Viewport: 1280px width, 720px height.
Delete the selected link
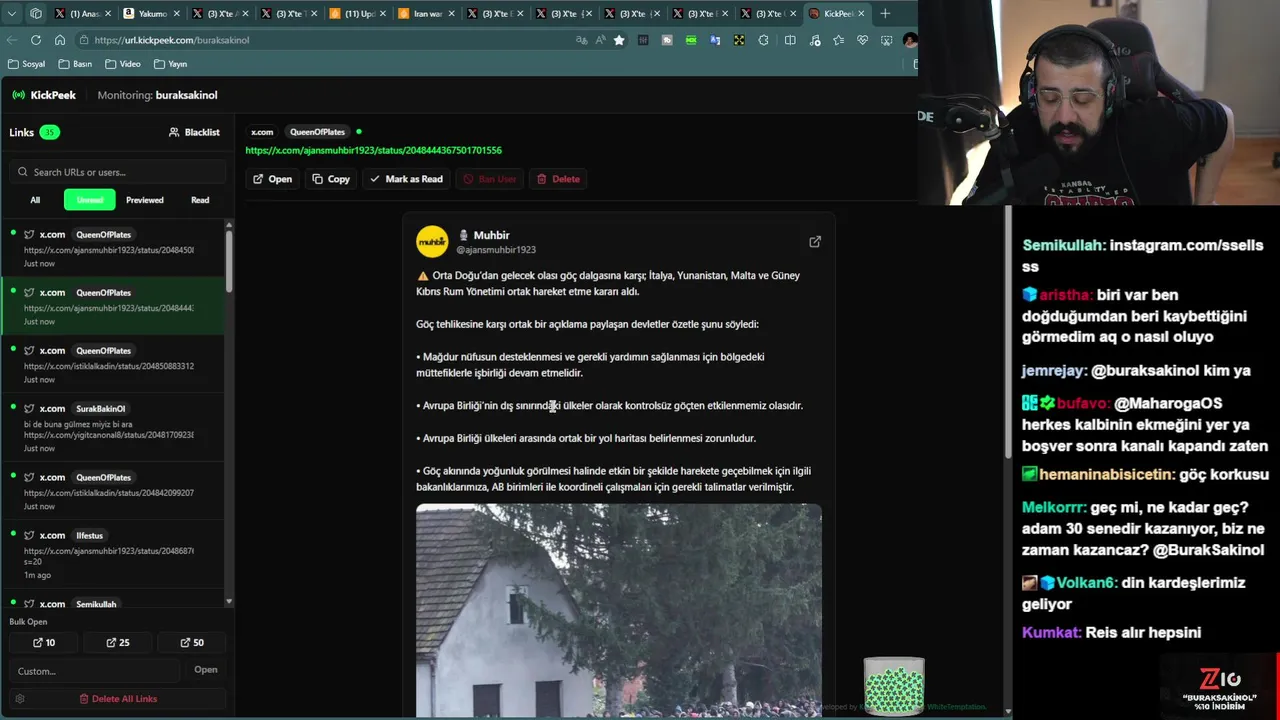pos(558,179)
